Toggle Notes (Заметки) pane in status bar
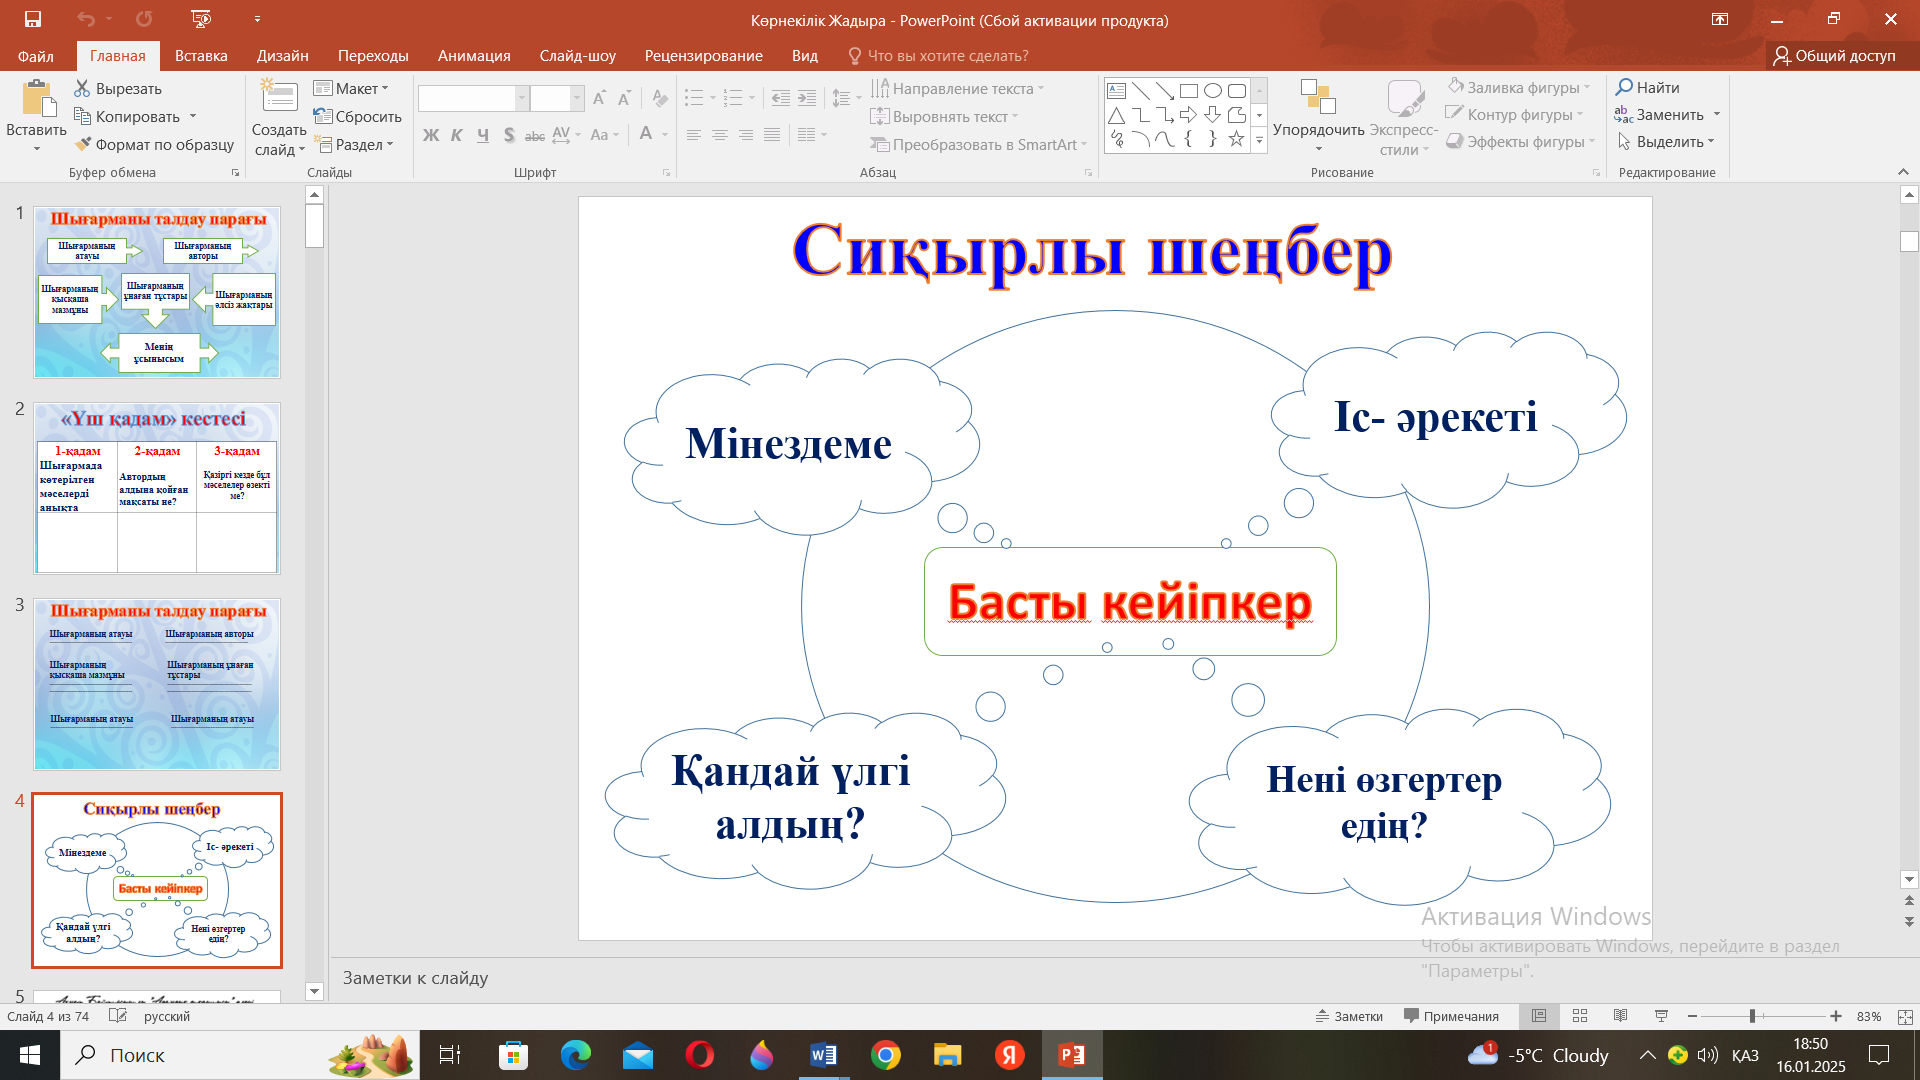Screen dimensions: 1920x1080 click(x=1349, y=1016)
